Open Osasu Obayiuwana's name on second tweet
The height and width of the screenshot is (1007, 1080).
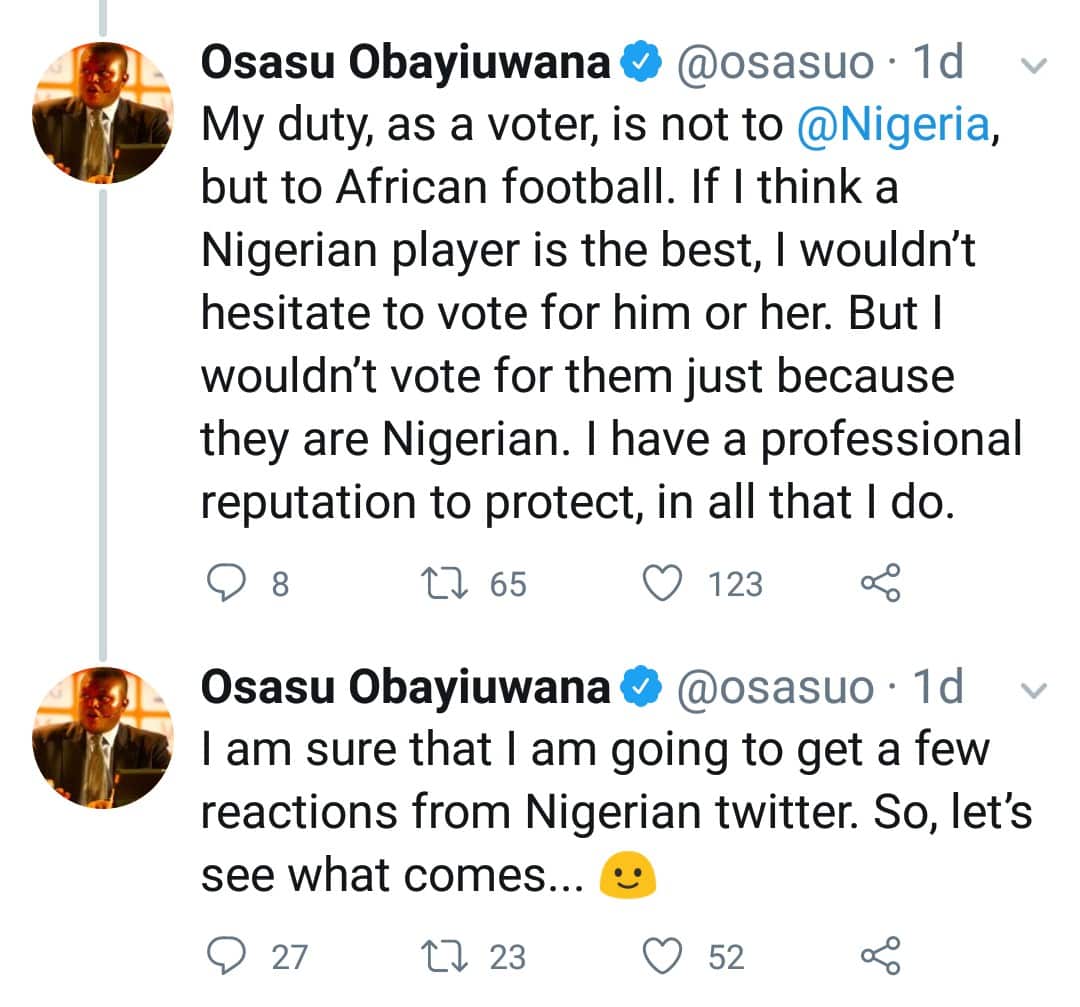pyautogui.click(x=405, y=688)
